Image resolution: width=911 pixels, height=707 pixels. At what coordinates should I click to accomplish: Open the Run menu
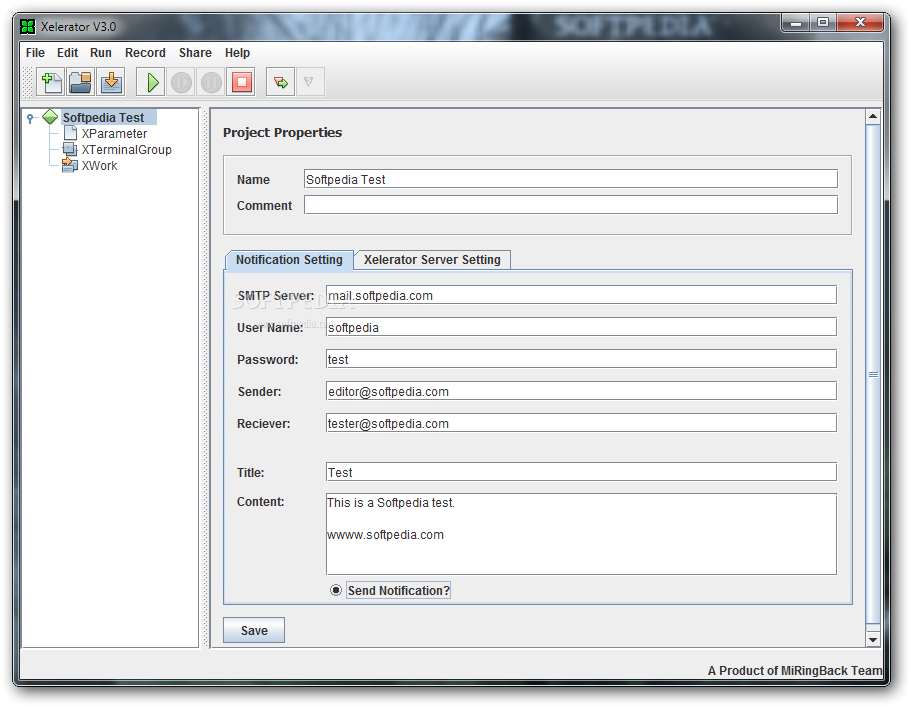tap(101, 53)
